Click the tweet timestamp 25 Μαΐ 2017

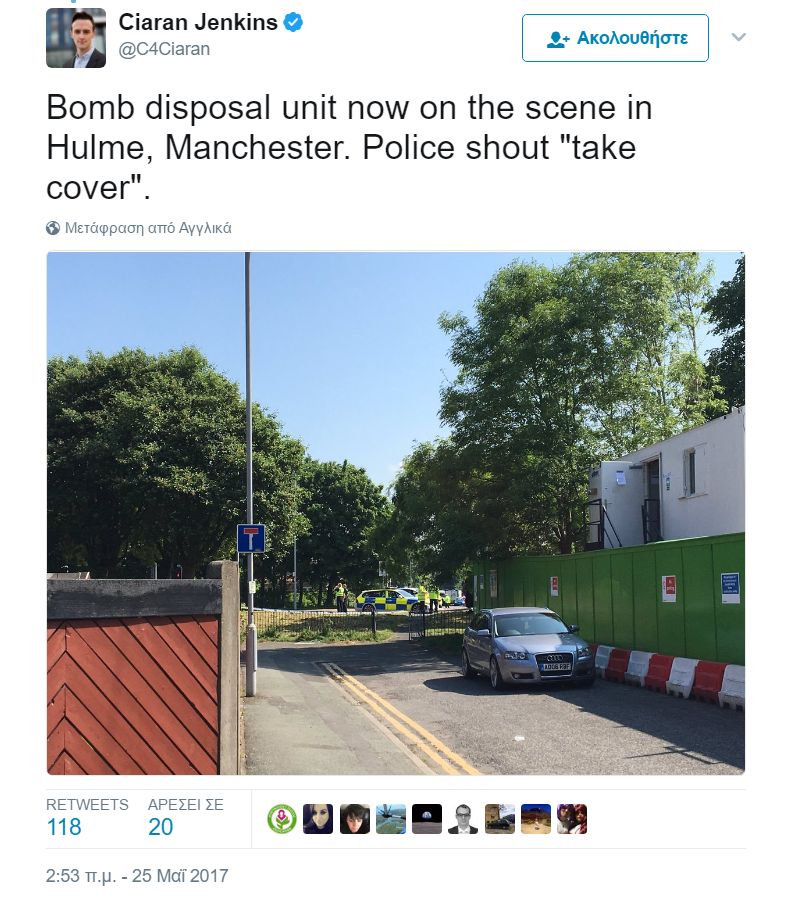coord(137,876)
